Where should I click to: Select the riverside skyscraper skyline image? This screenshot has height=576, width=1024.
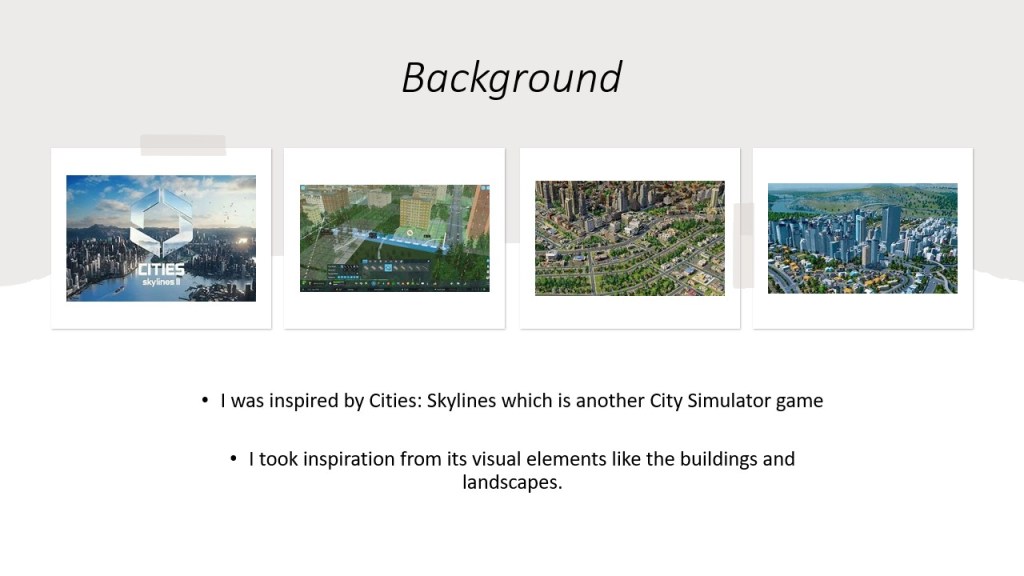862,238
